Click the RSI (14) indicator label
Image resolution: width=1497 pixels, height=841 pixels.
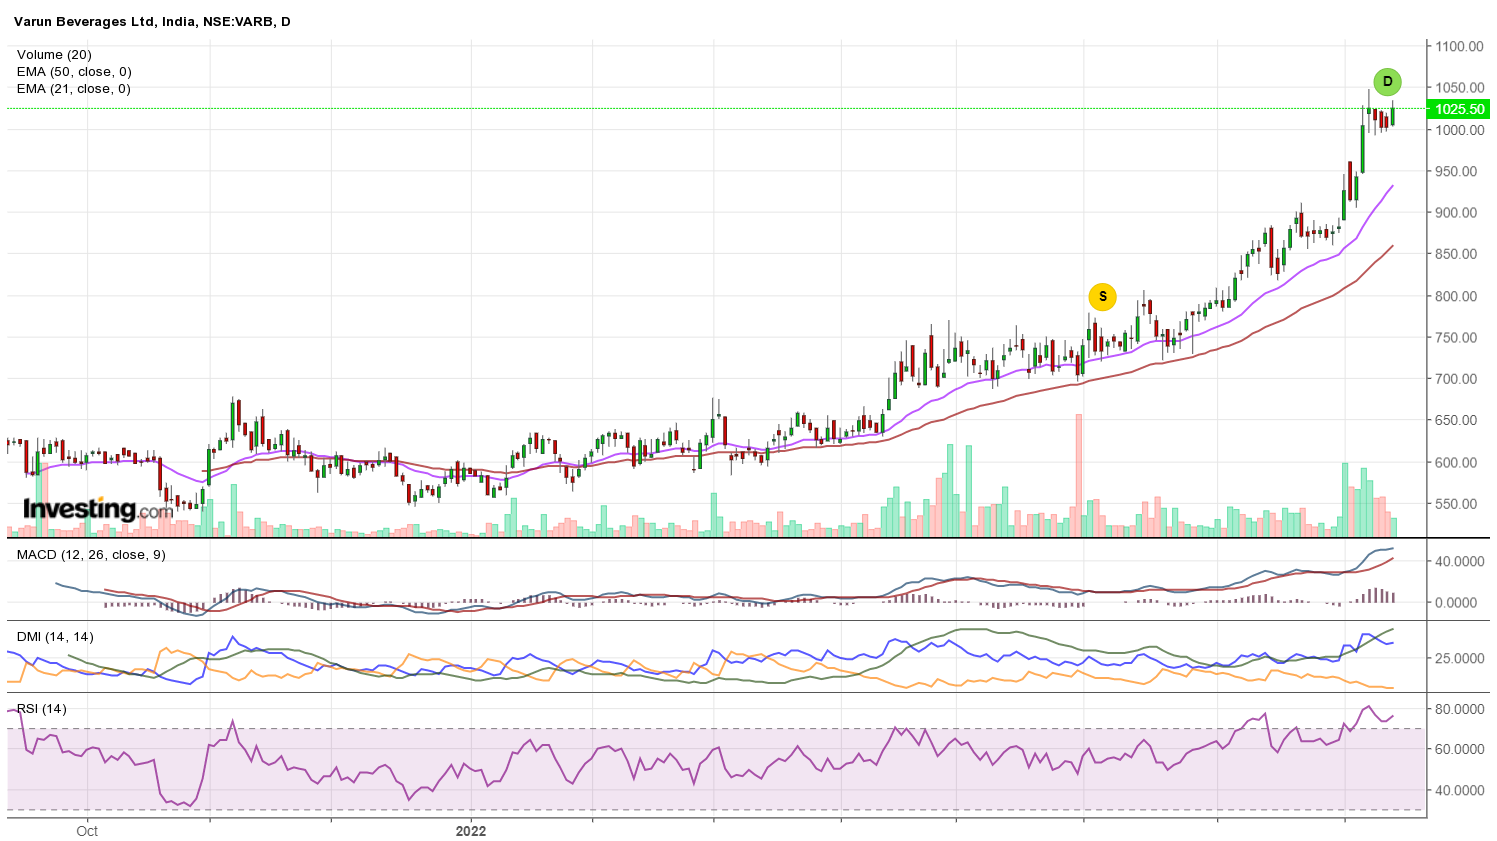coord(42,709)
